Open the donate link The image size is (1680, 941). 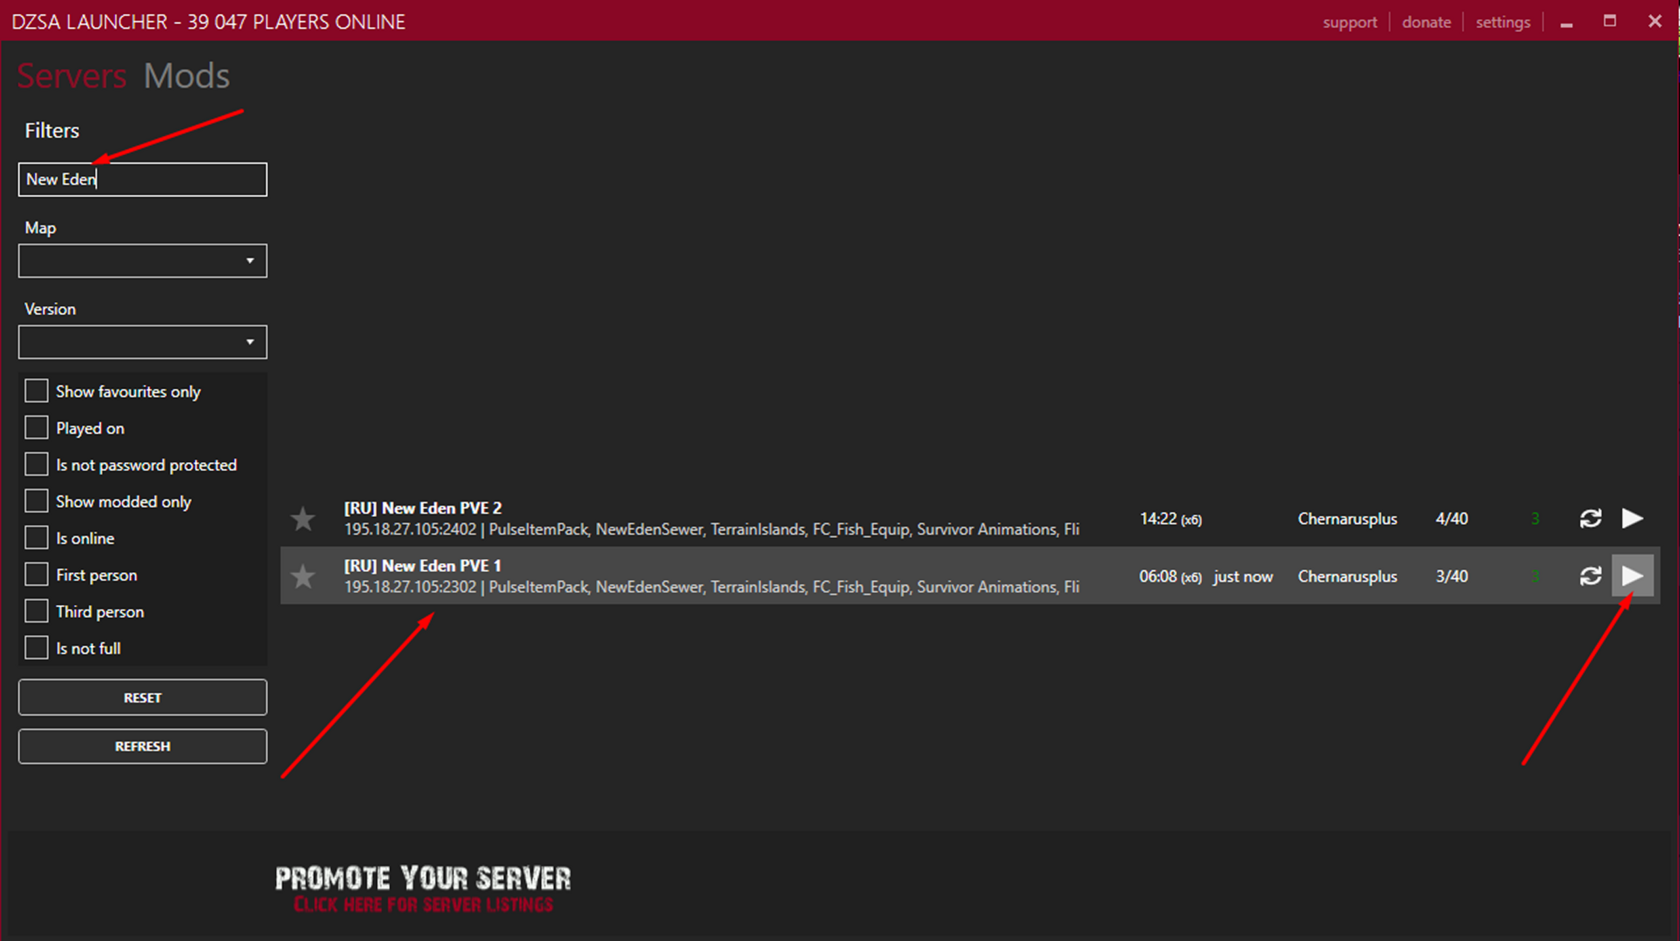click(1426, 22)
